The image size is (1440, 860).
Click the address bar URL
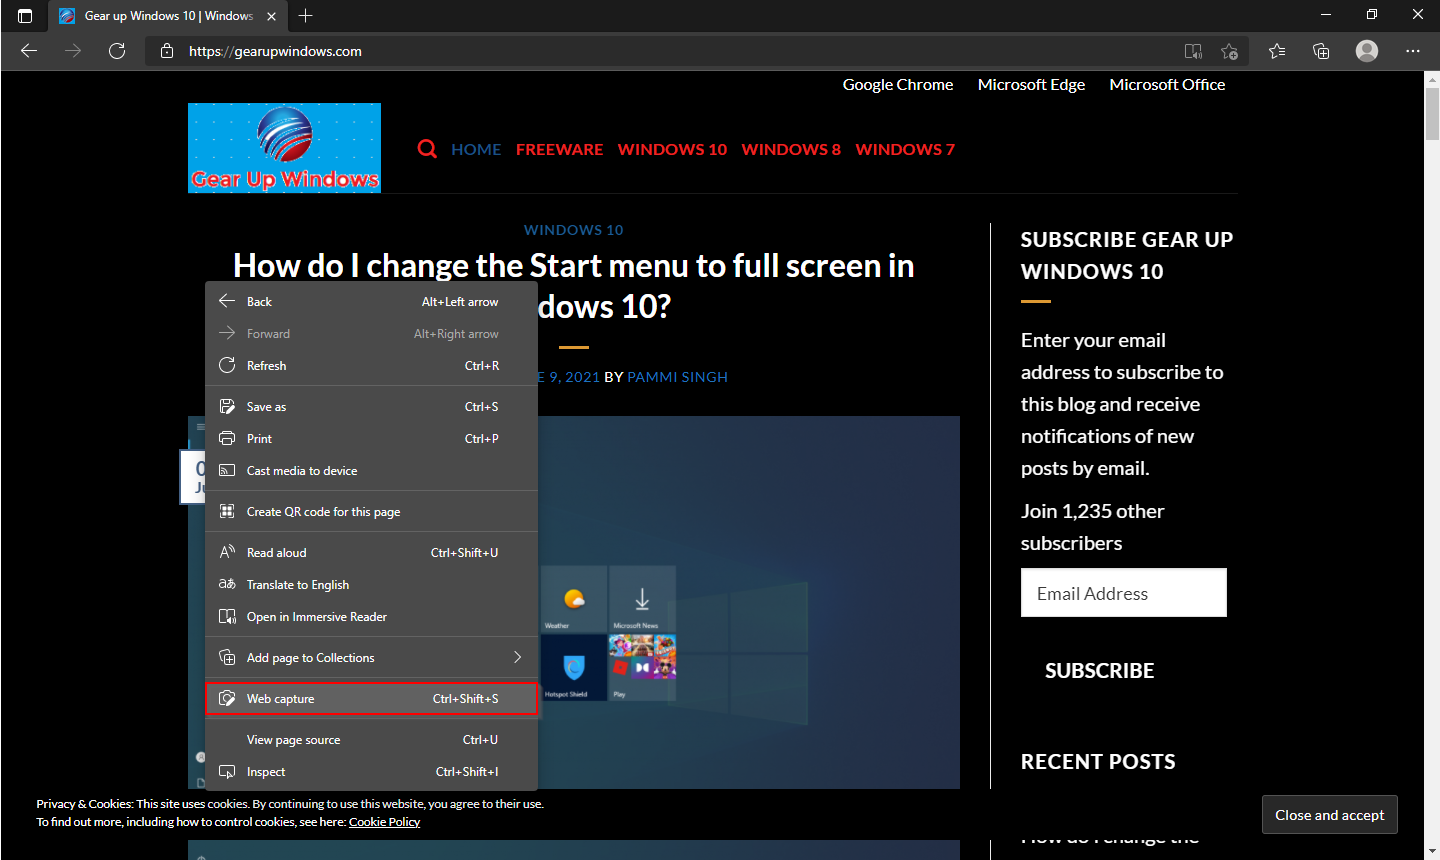[x=275, y=51]
